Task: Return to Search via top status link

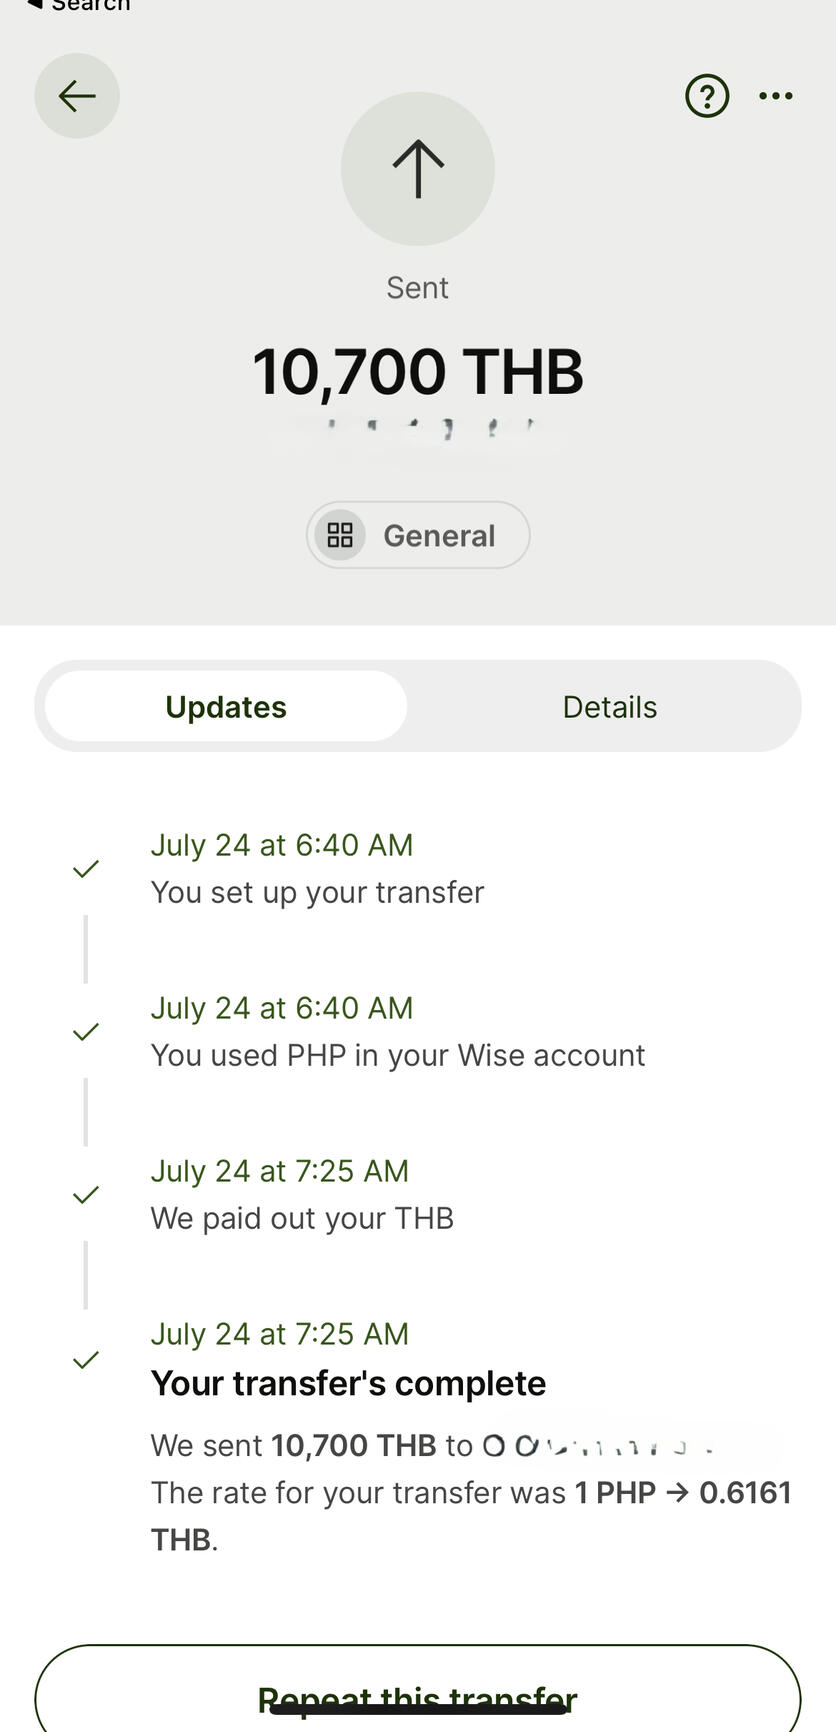Action: pos(80,6)
